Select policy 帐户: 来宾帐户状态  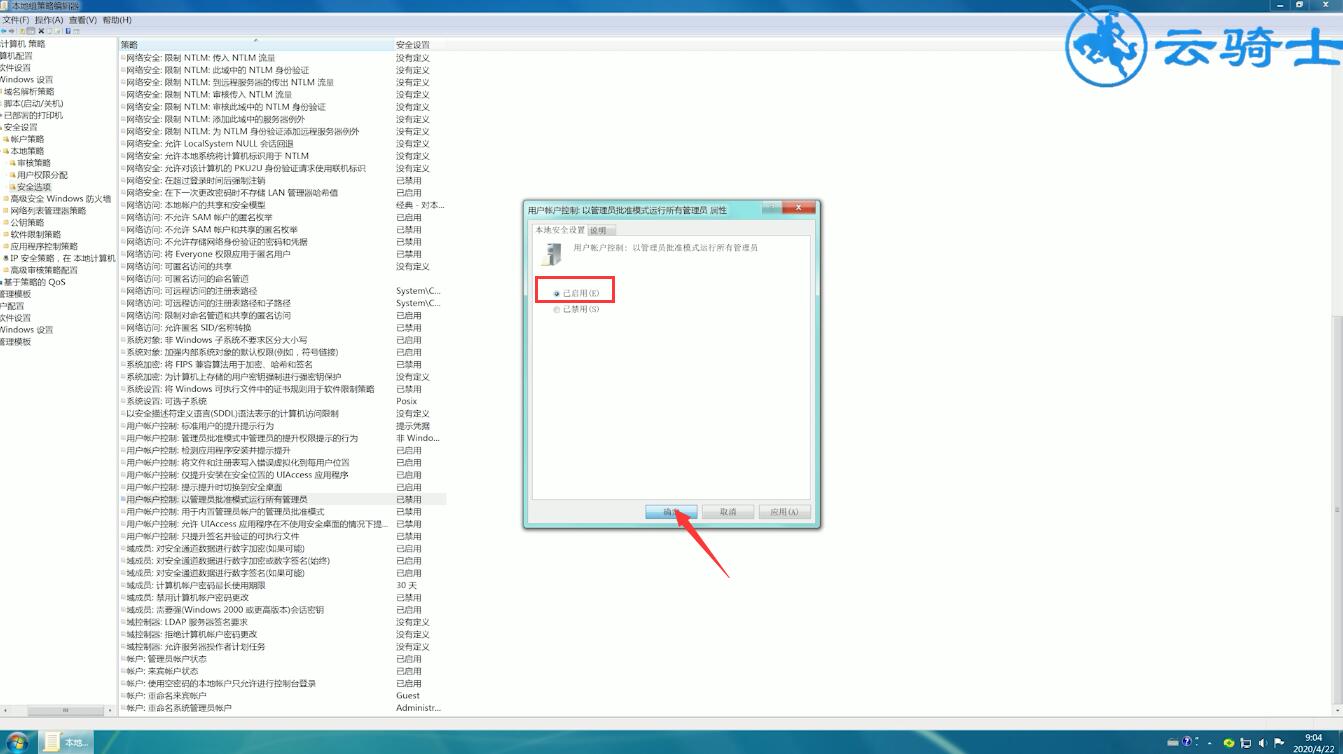coord(162,671)
